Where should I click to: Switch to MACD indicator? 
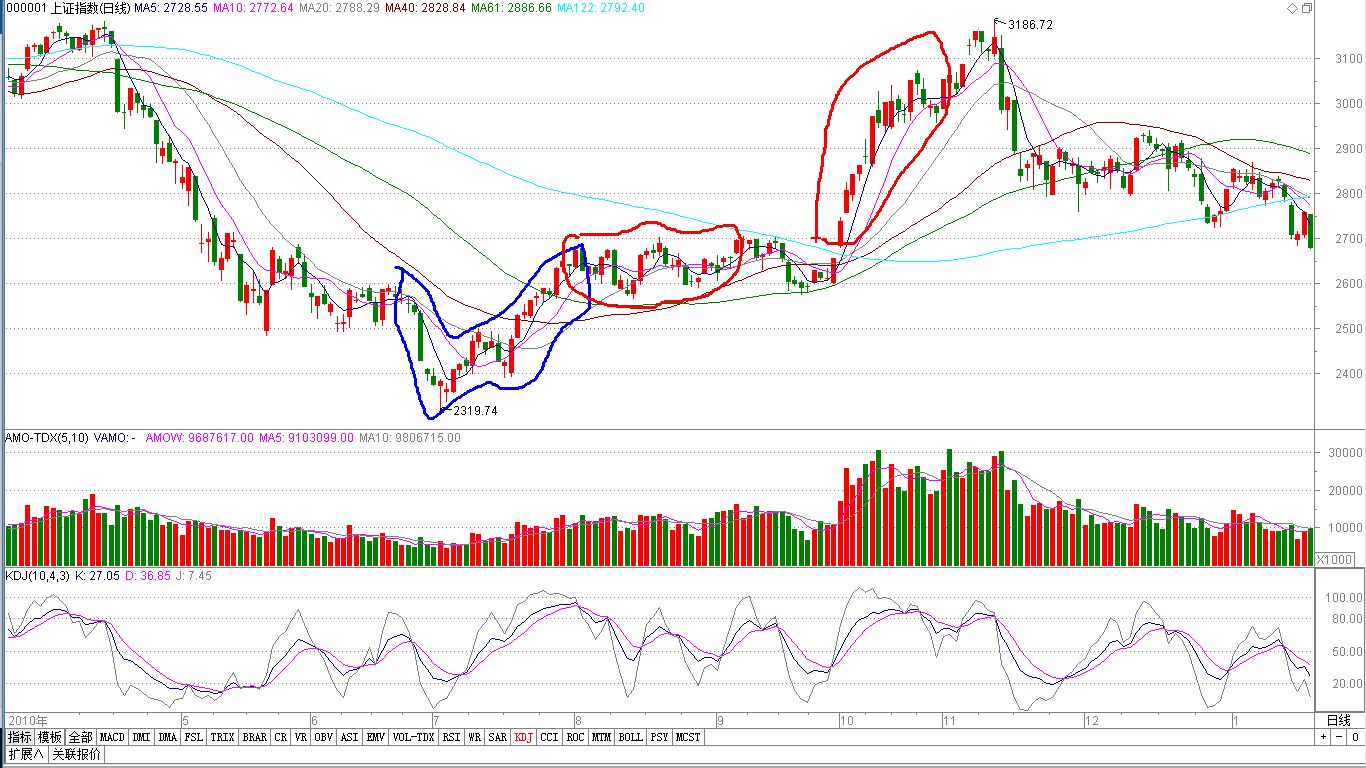112,737
